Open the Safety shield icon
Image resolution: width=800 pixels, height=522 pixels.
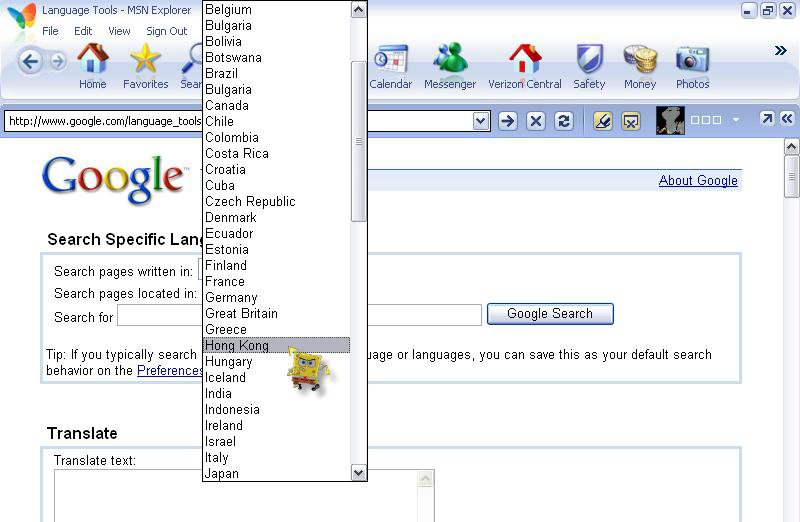589,66
